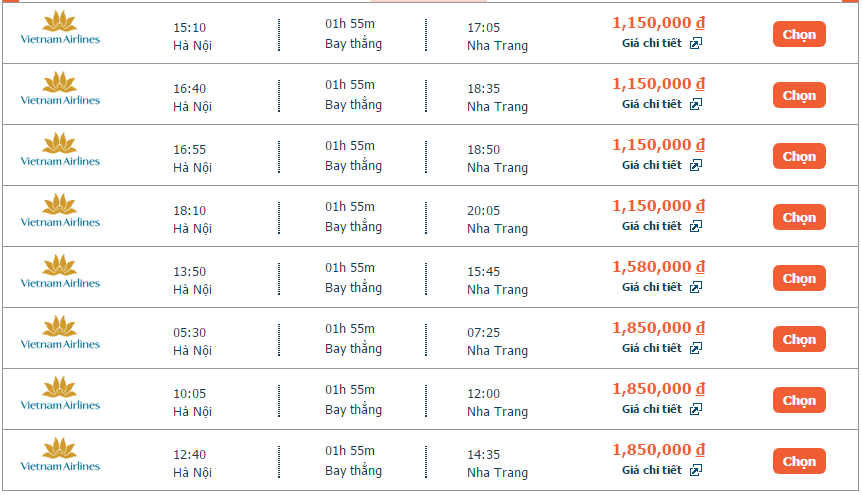Select the 1,580,000 đ flight's Chọn button
Screen dimensions: 862x495
click(x=799, y=278)
